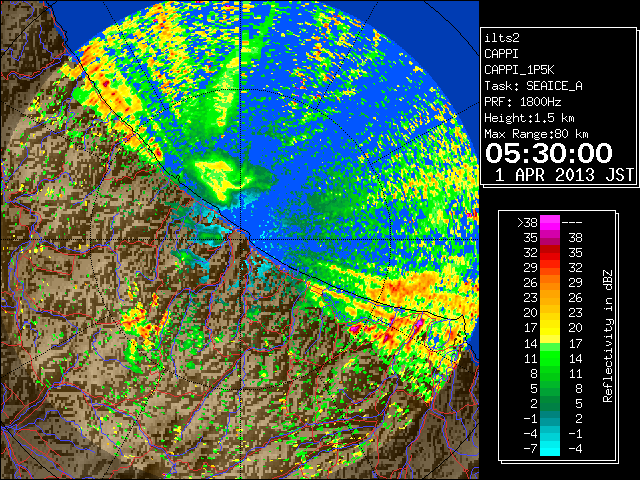The height and width of the screenshot is (480, 640).
Task: Pick the bright green swatch in the 11–14 row
Action: click(x=550, y=358)
